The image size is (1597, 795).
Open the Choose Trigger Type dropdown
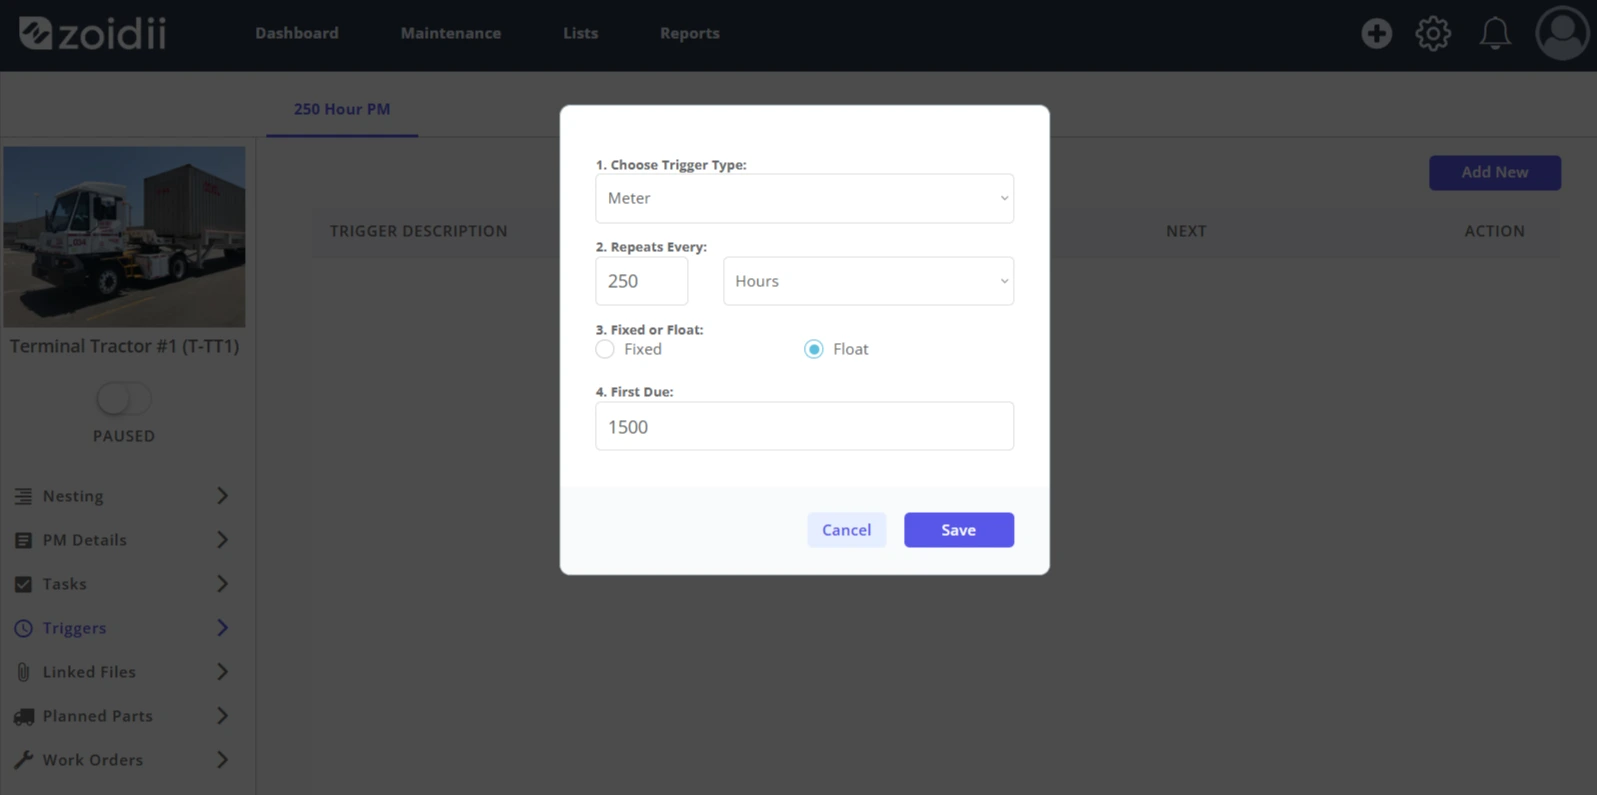click(804, 198)
